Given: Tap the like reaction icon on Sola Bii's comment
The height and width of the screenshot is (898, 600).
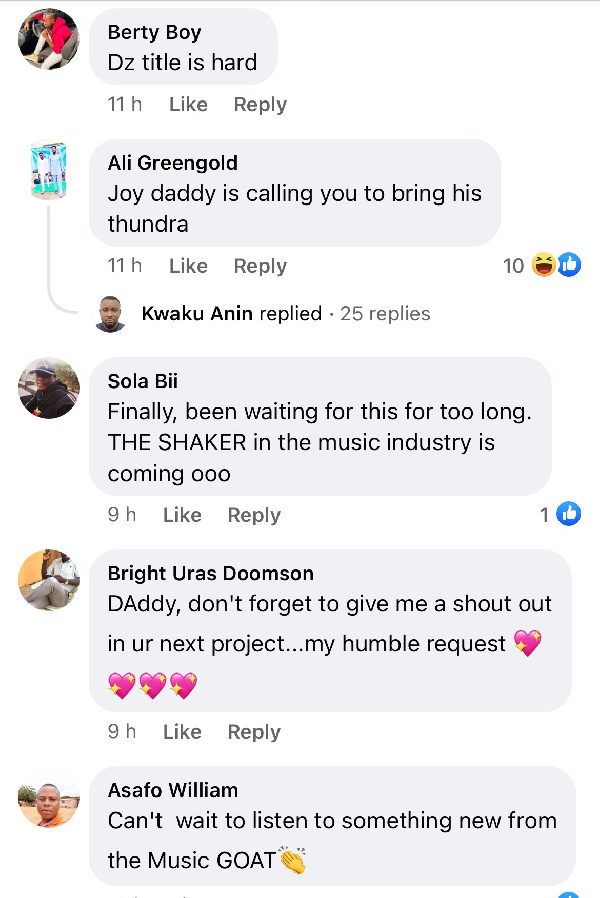Looking at the screenshot, I should [568, 514].
